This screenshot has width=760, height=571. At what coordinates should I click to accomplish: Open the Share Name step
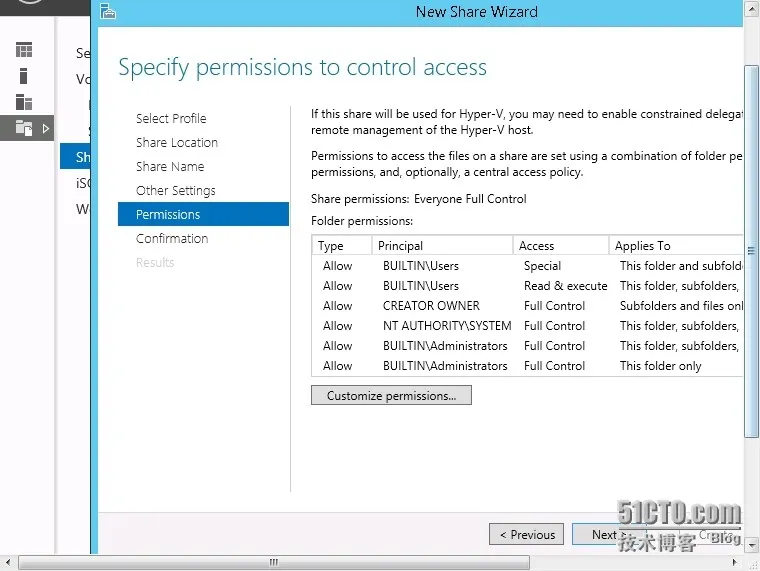pyautogui.click(x=170, y=166)
